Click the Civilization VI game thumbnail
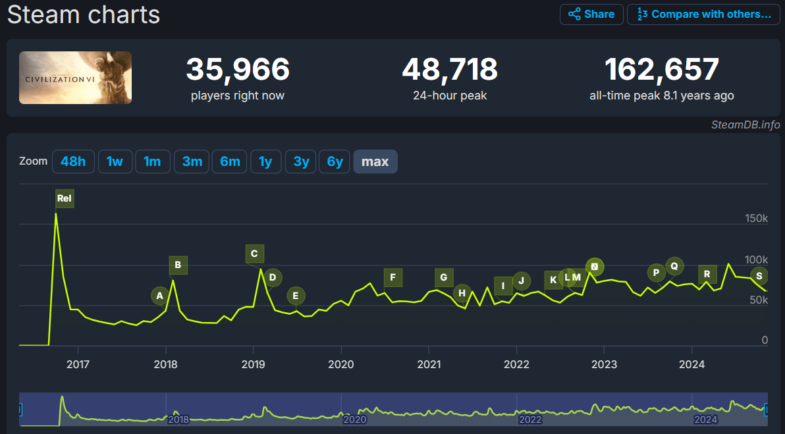This screenshot has height=434, width=785. coord(75,78)
